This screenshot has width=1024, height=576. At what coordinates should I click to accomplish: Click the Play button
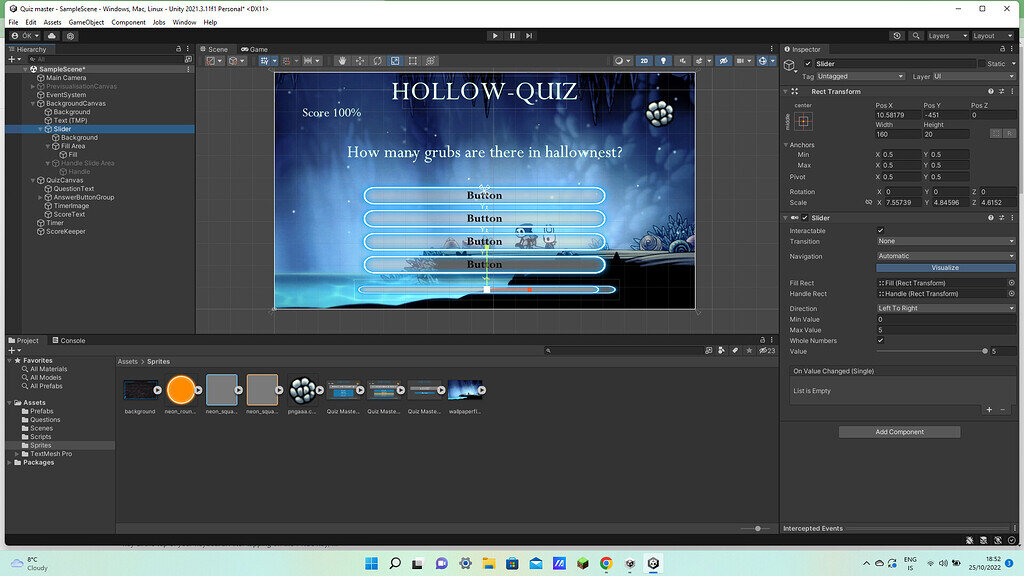pyautogui.click(x=495, y=36)
